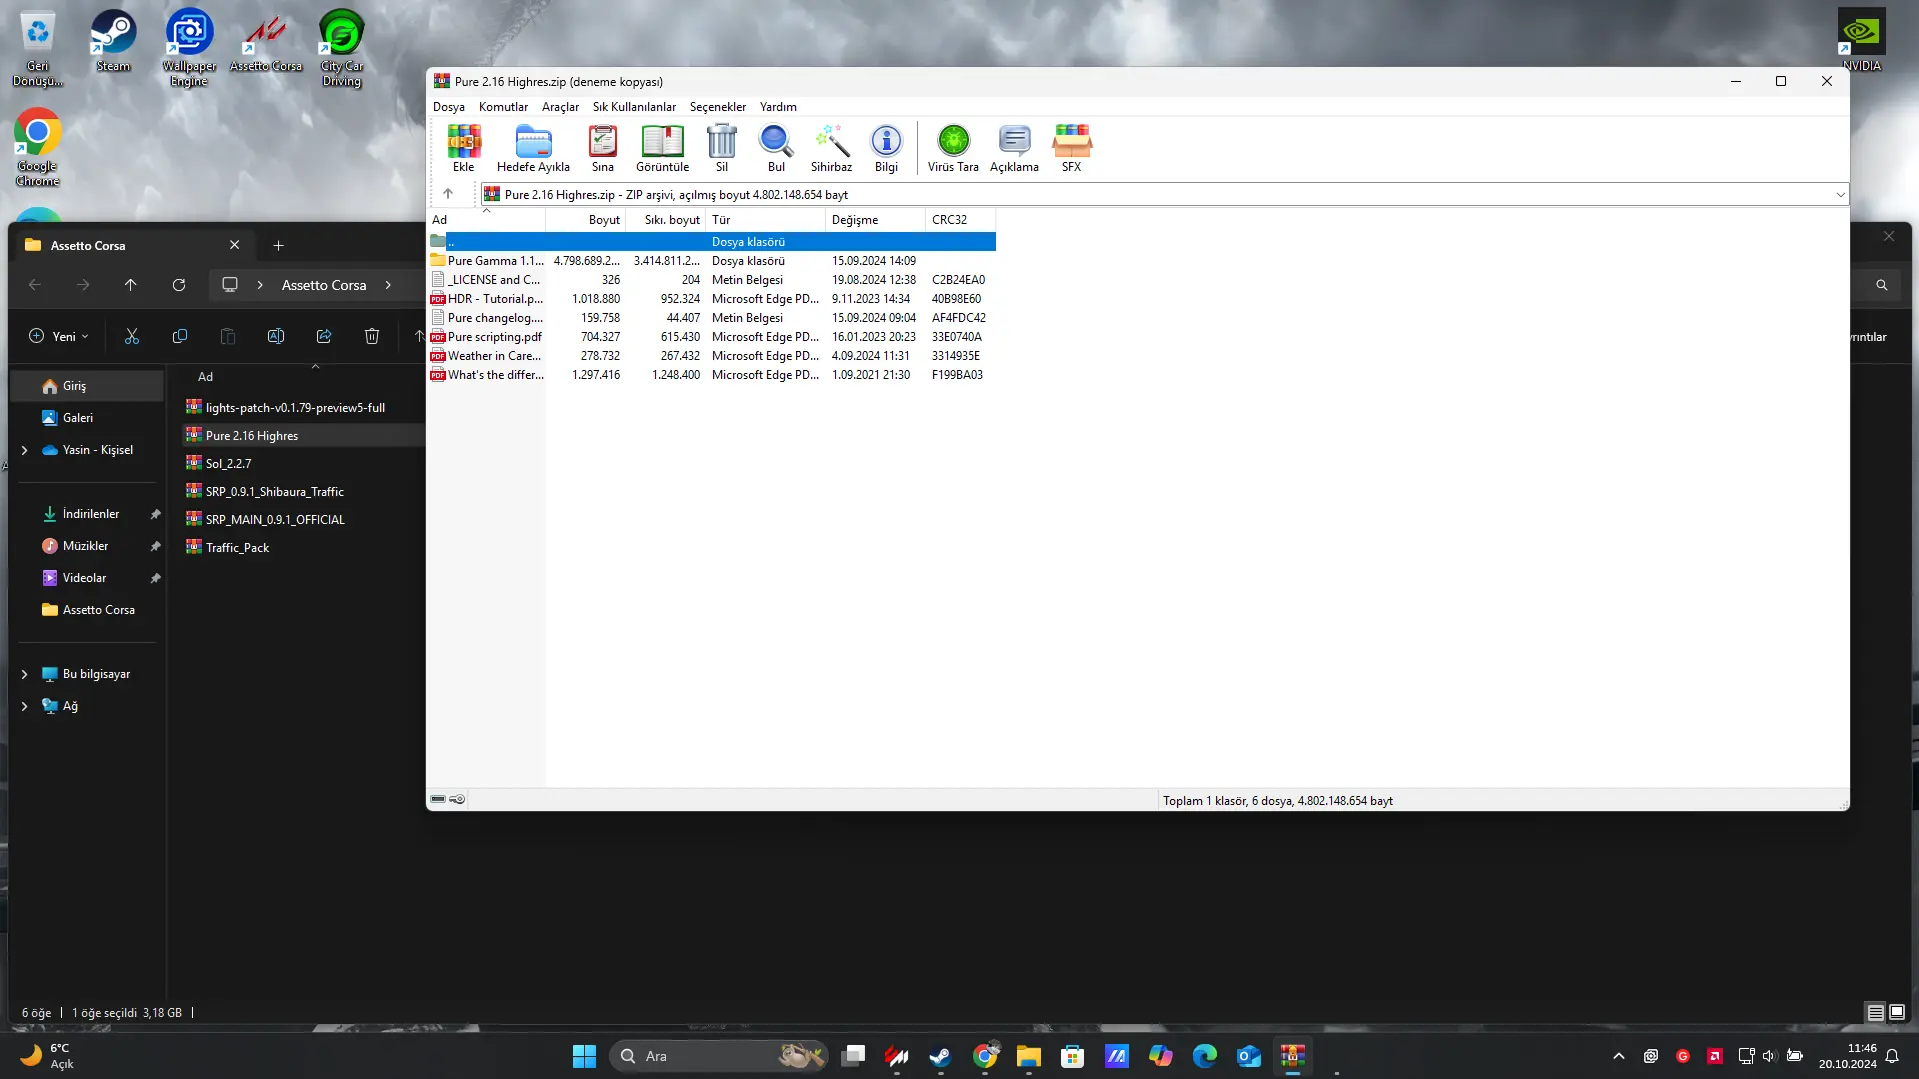Screen dimensions: 1919x1079
Task: Open Google Chrome desktop shortcut
Action: 38,148
